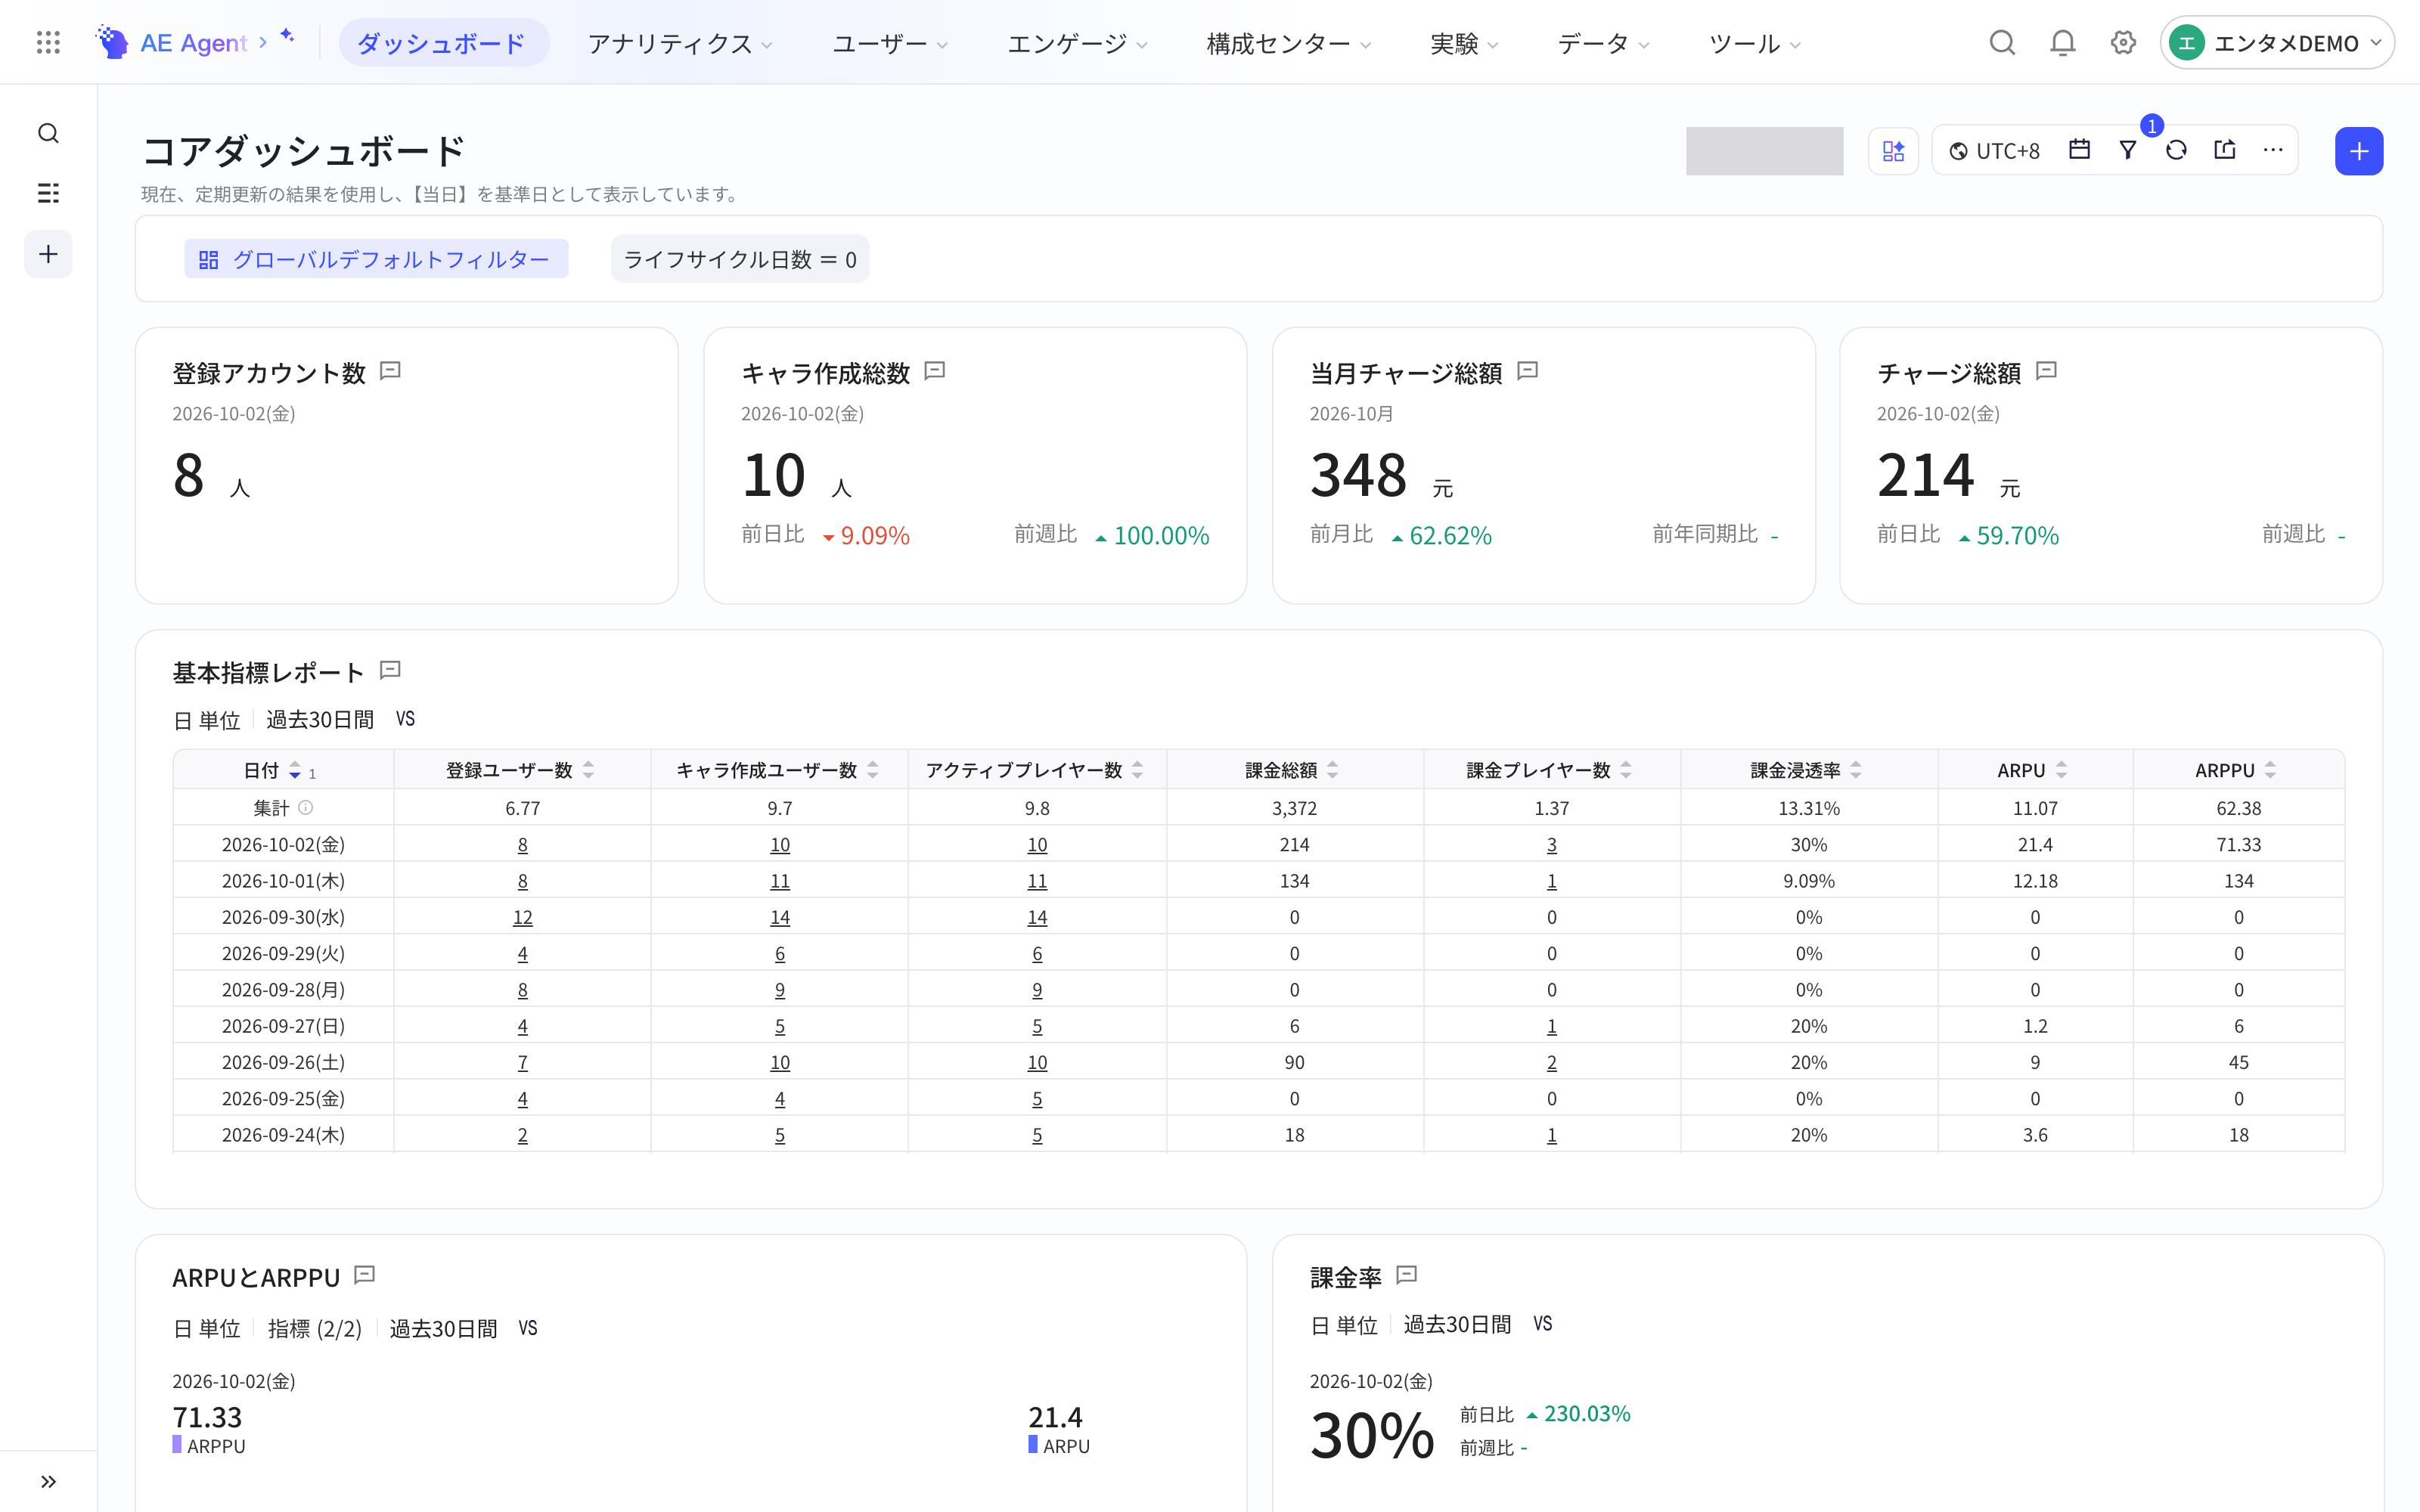Image resolution: width=2420 pixels, height=1512 pixels.
Task: Open the sidebar list view icon
Action: (x=48, y=193)
